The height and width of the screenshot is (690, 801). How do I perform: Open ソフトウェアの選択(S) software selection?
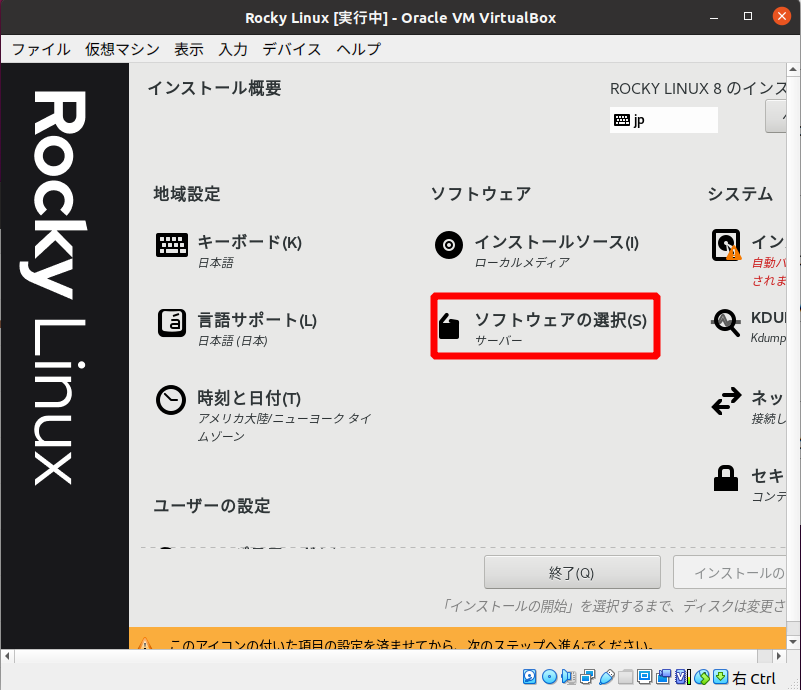(545, 326)
